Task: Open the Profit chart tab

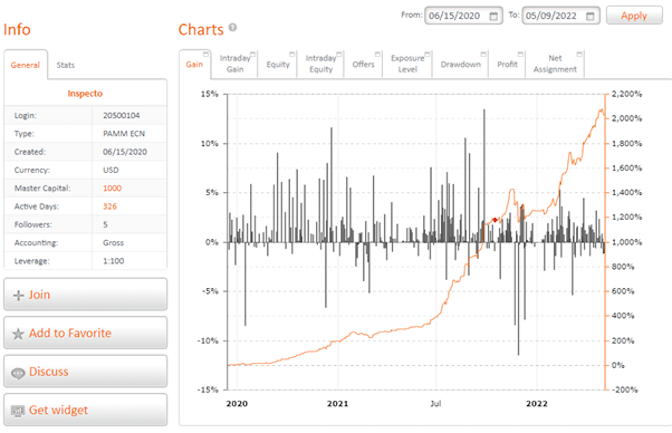Action: point(507,64)
